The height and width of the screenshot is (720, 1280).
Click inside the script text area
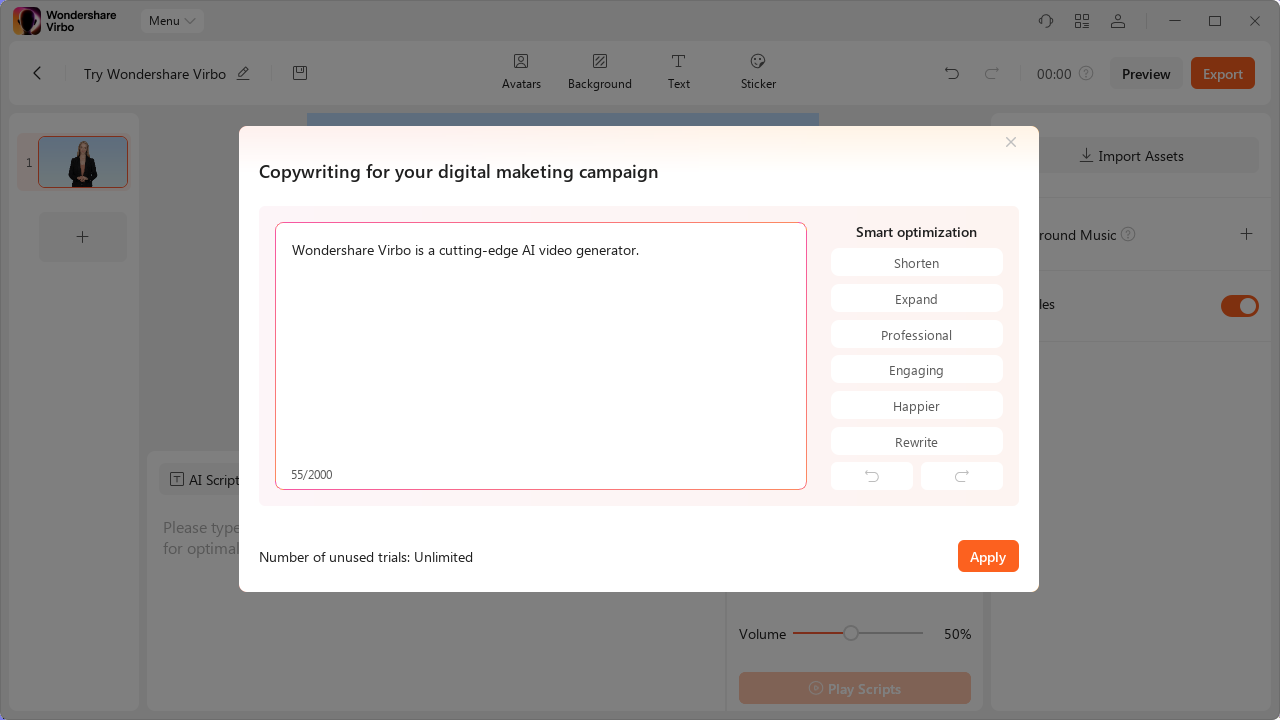[541, 356]
